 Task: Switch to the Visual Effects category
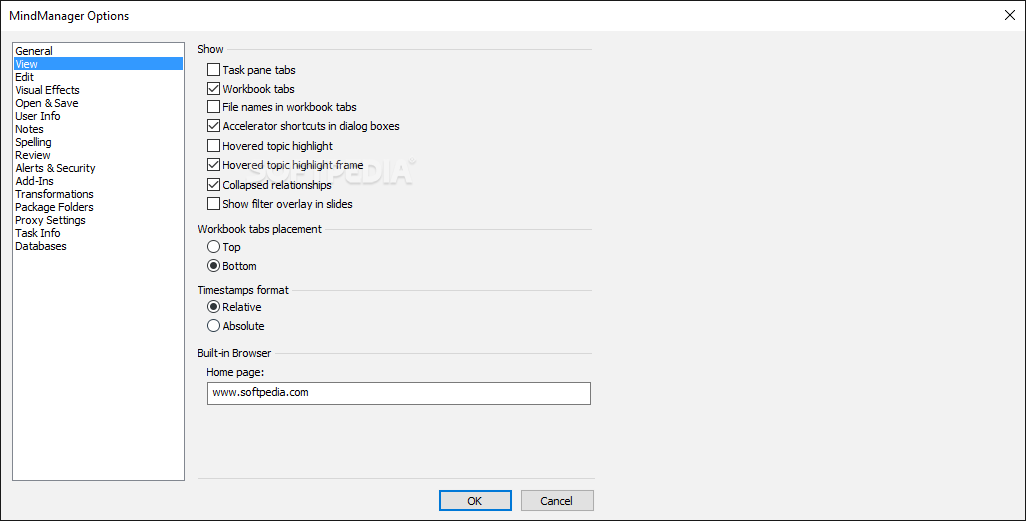[x=47, y=90]
